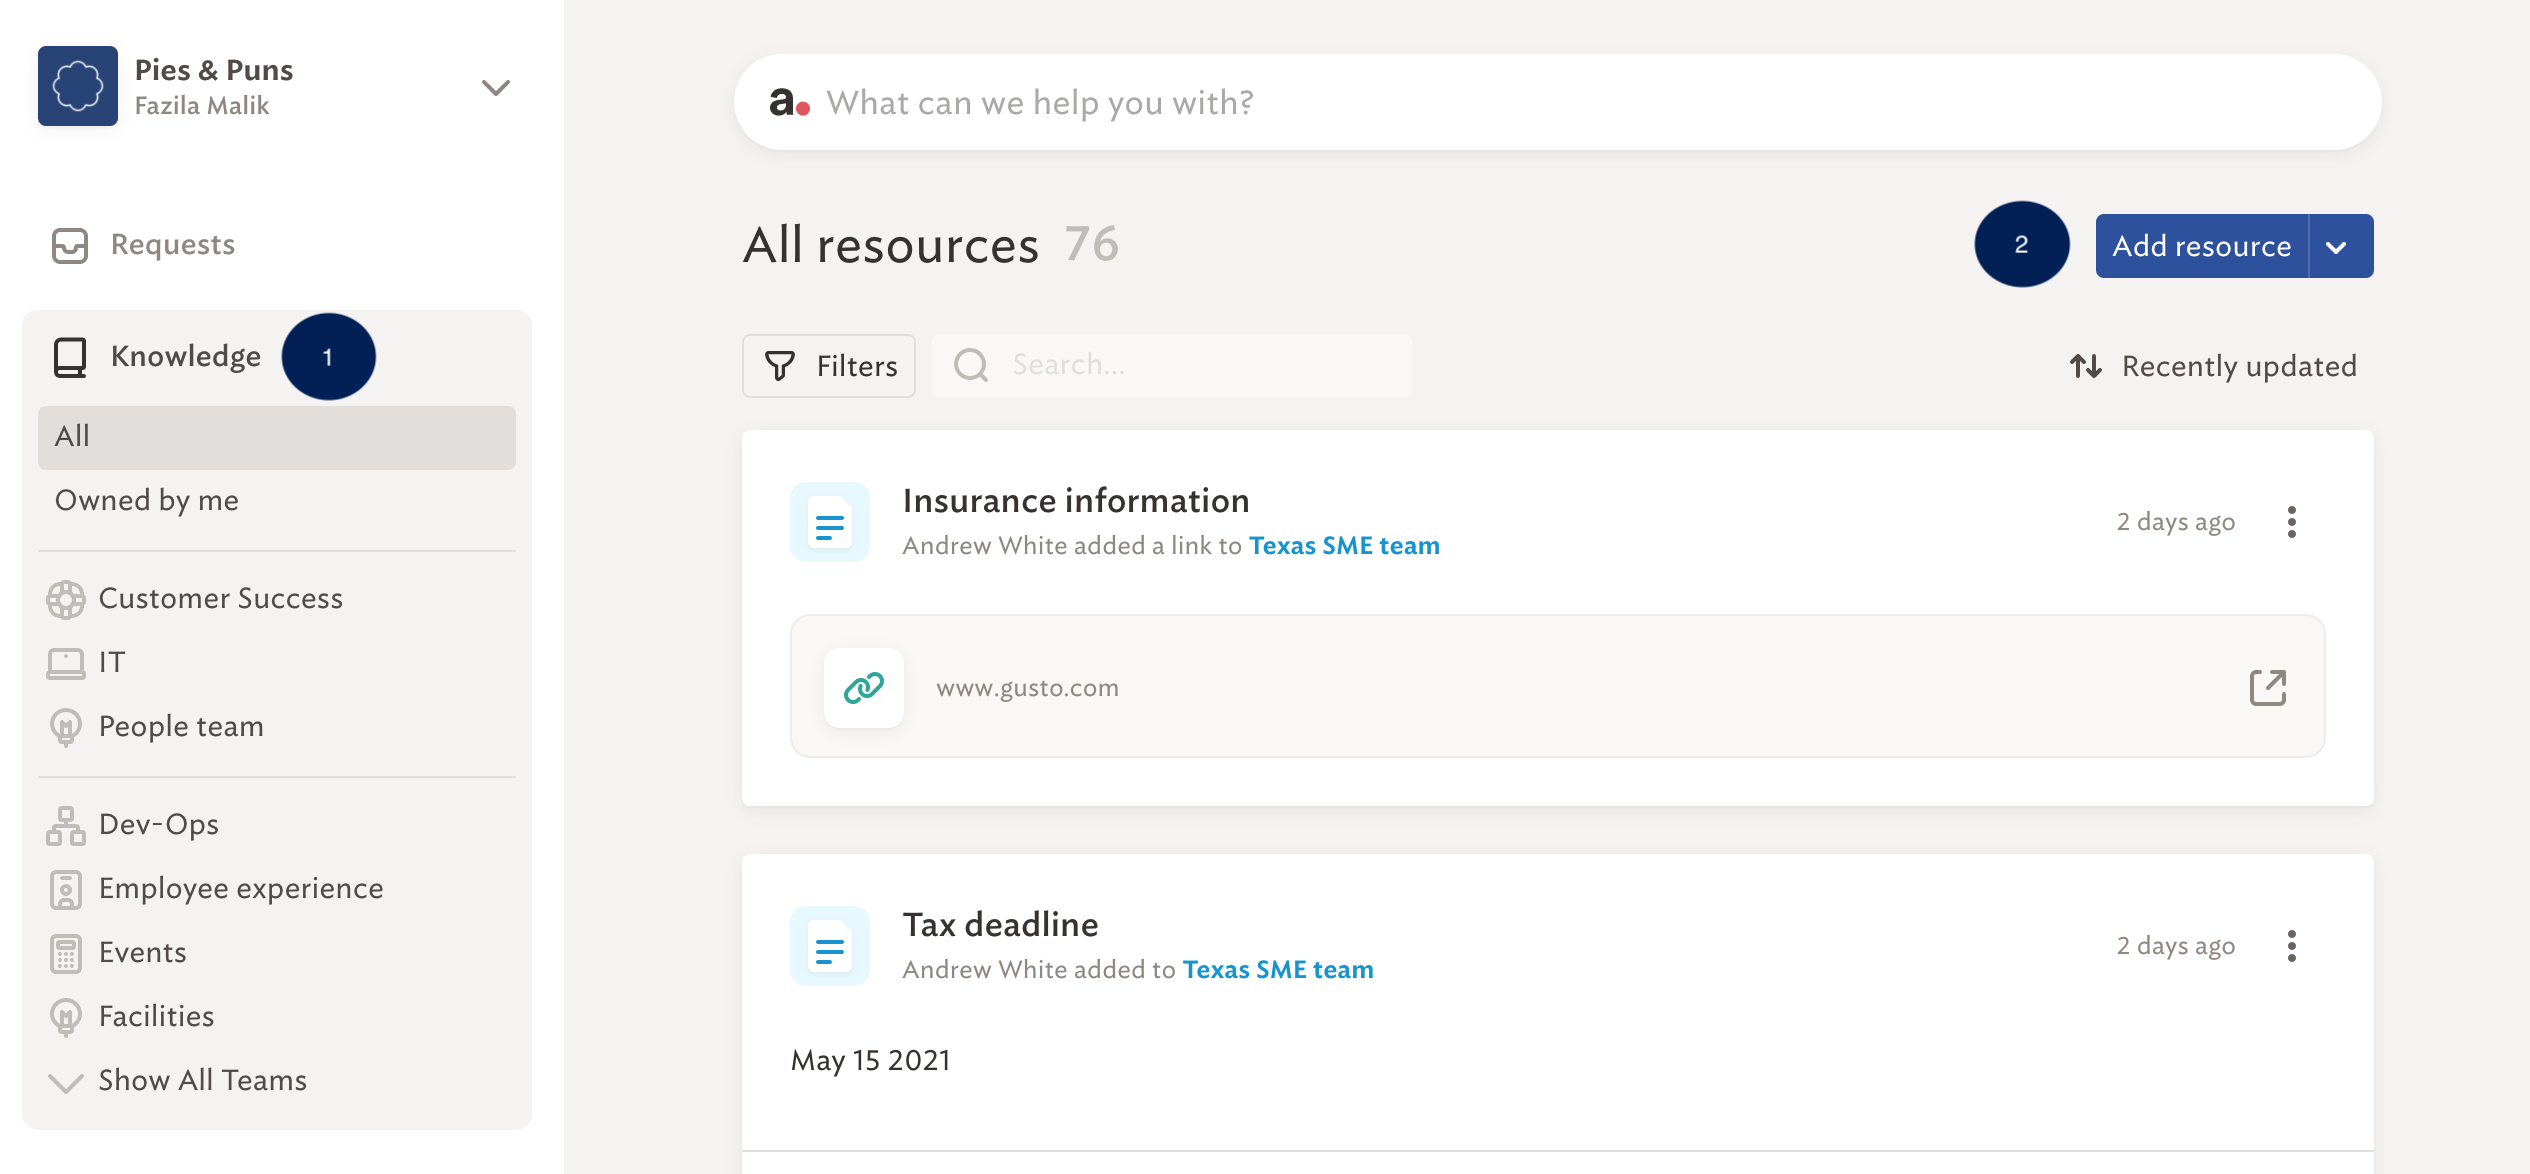The image size is (2530, 1174).
Task: Click the teal chain link icon
Action: [x=864, y=688]
